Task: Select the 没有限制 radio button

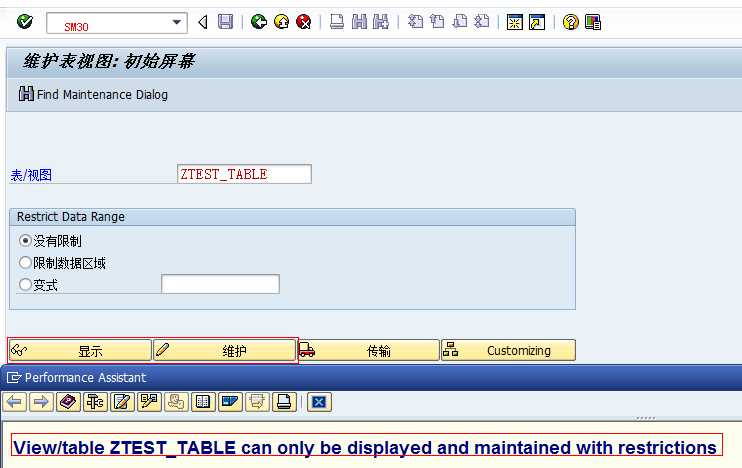Action: [x=25, y=240]
